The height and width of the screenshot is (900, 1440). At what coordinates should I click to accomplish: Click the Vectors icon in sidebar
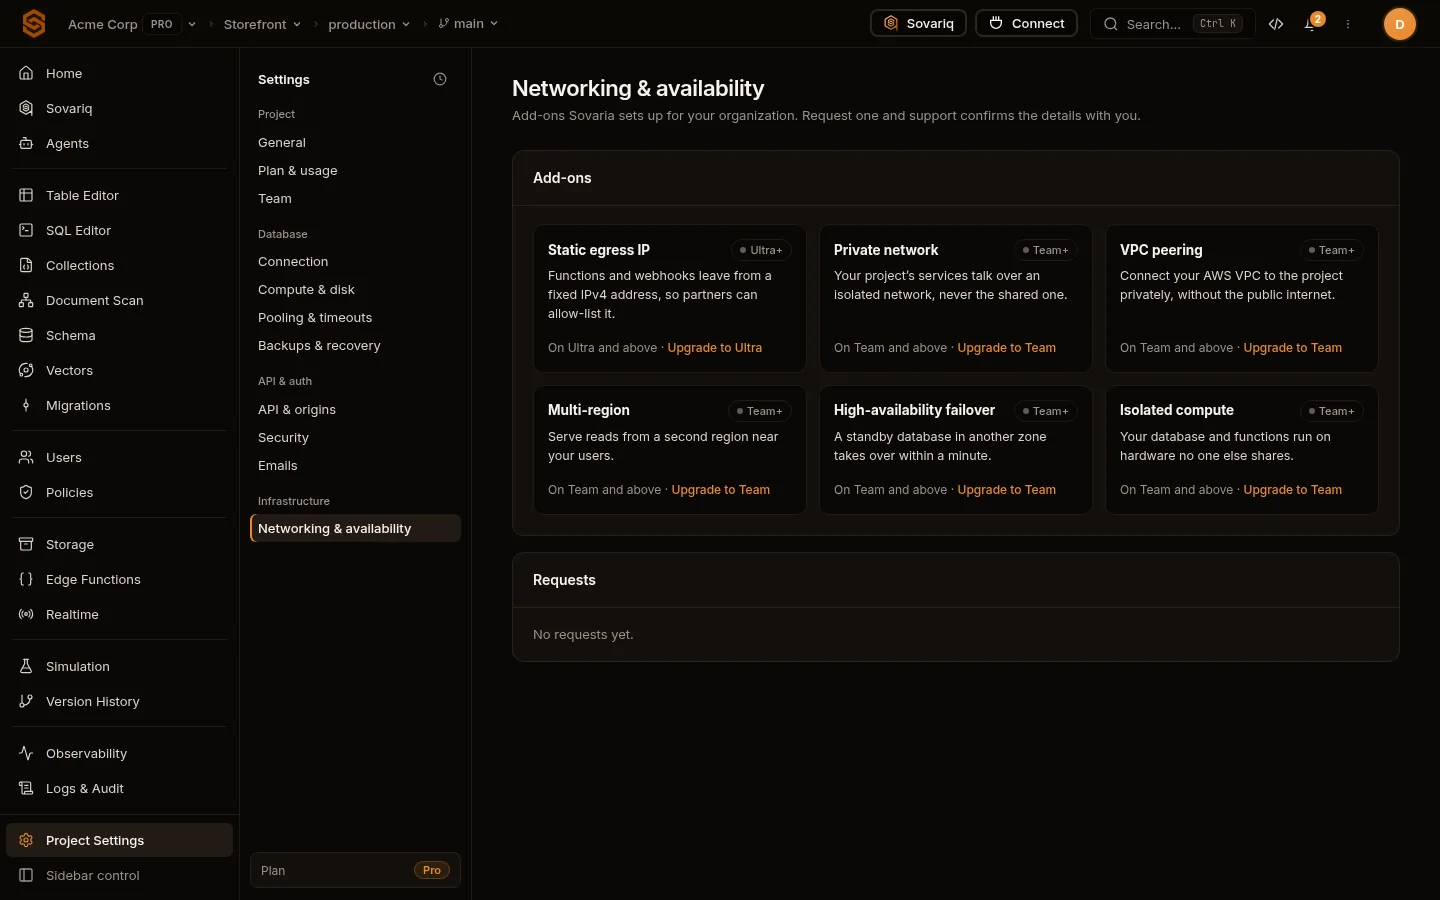point(26,370)
